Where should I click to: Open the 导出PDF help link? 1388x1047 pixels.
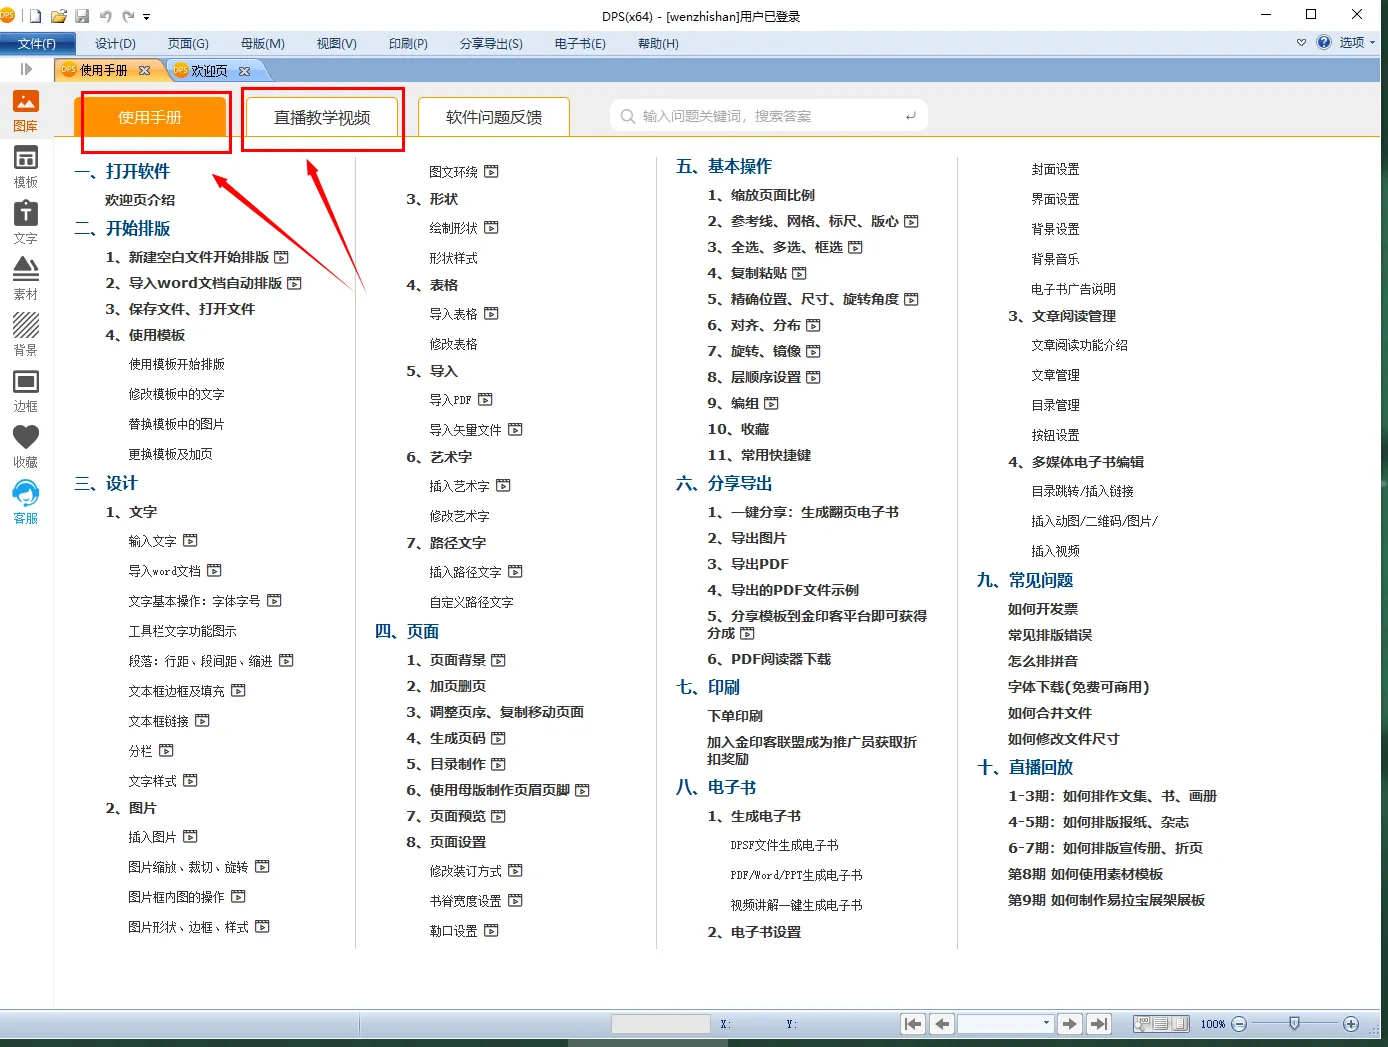tap(759, 564)
